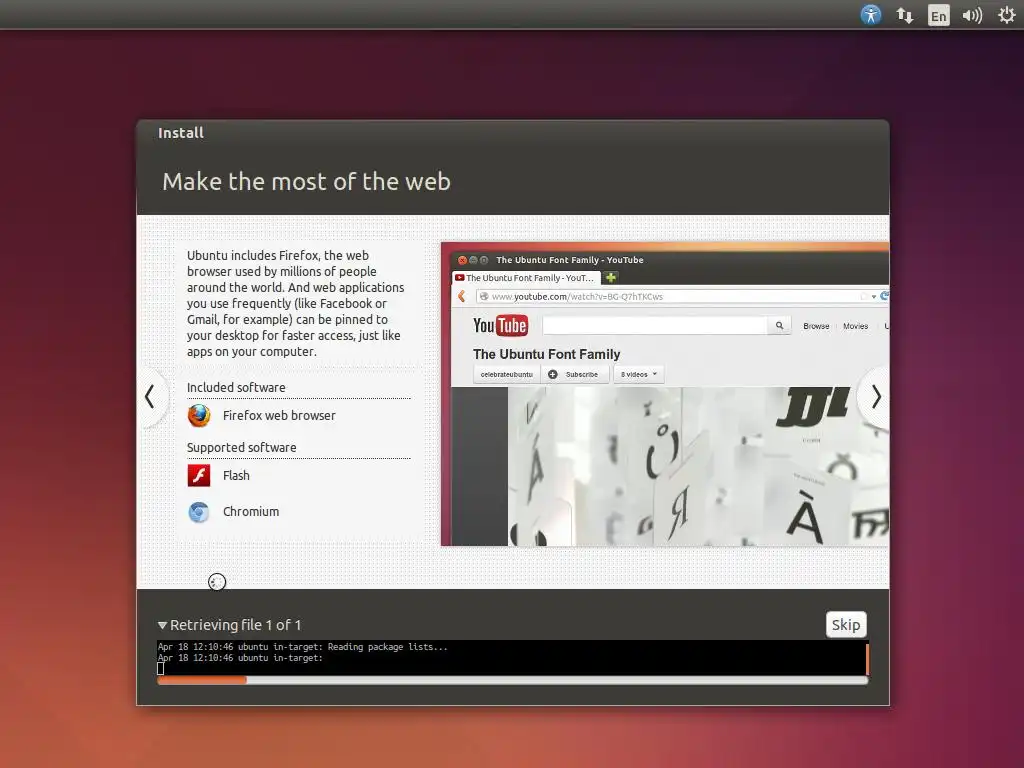Click the installation progress bar
This screenshot has width=1024, height=768.
513,680
